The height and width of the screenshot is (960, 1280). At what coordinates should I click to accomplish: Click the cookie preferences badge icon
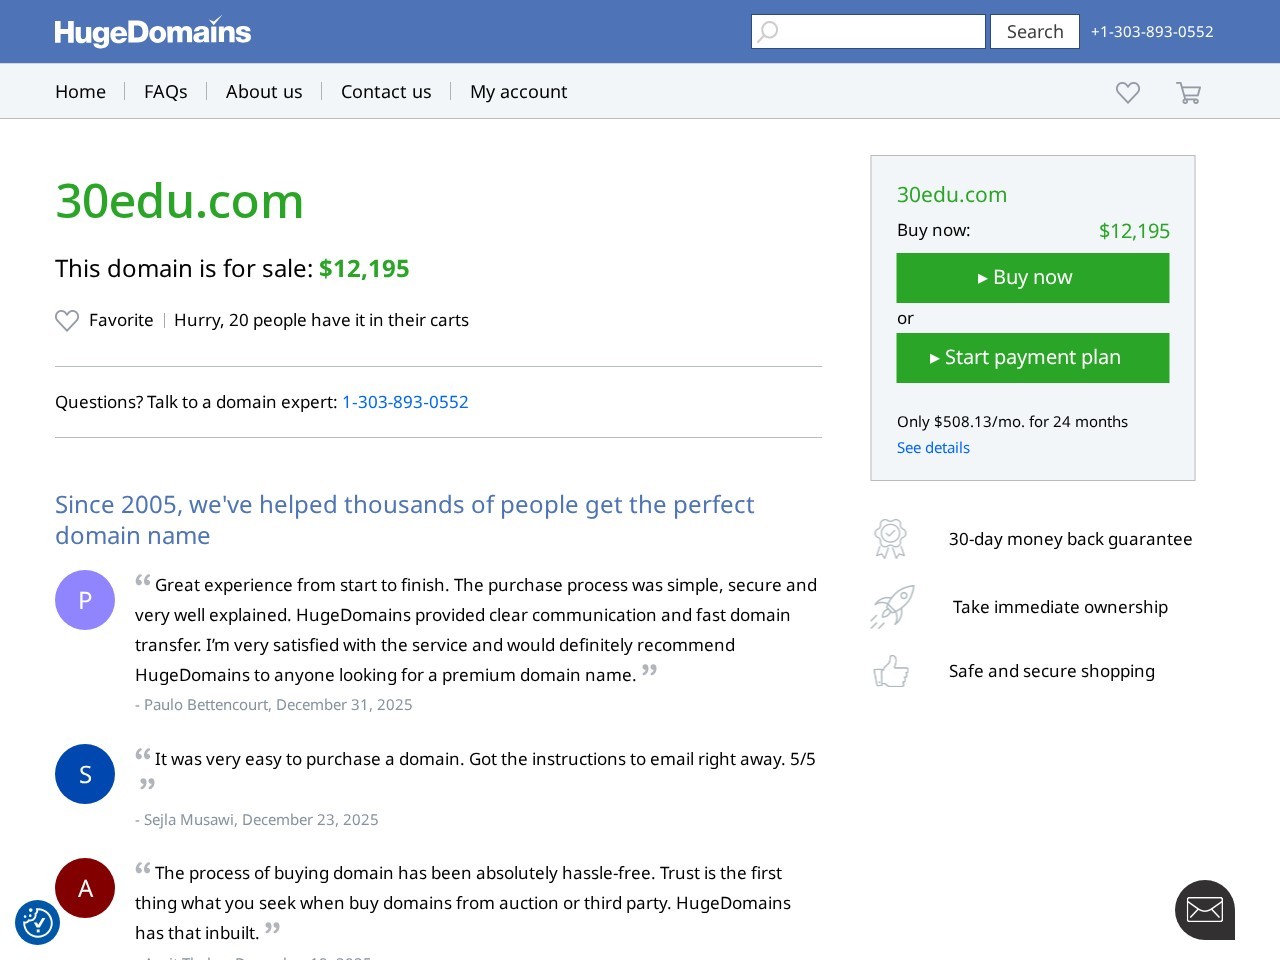[38, 922]
